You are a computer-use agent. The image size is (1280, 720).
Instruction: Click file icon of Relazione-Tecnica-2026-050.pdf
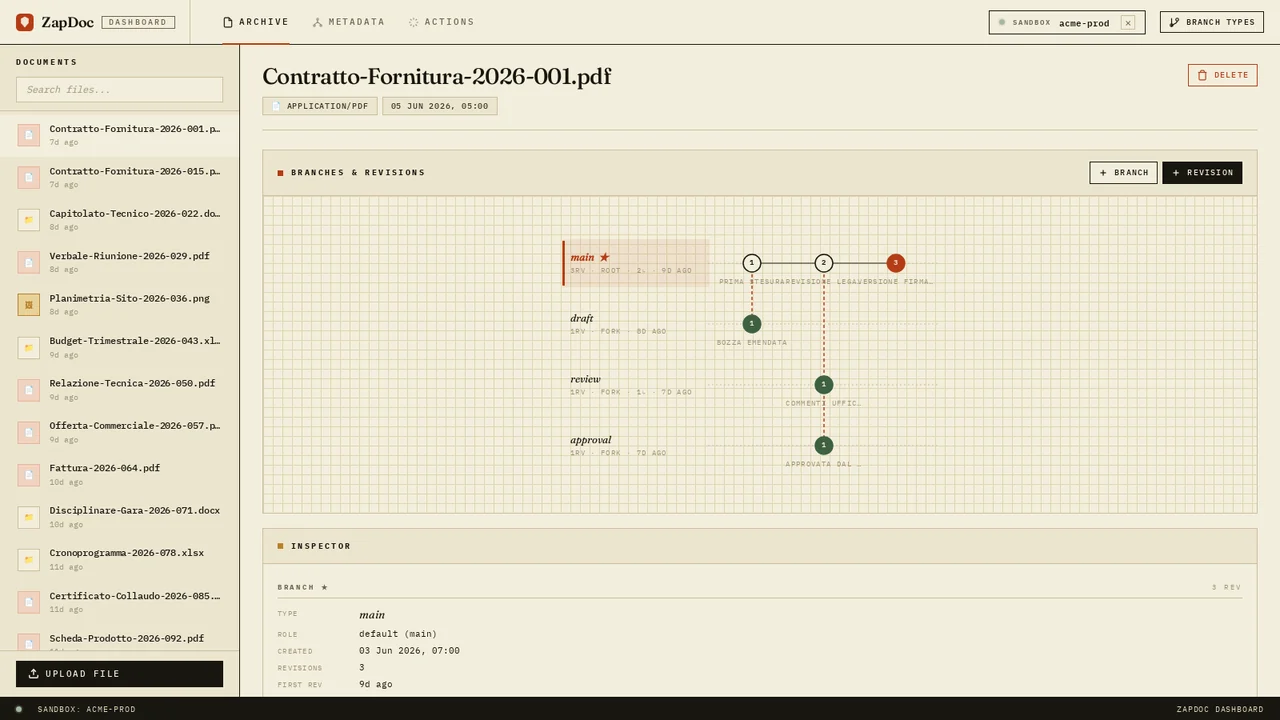[x=29, y=389]
